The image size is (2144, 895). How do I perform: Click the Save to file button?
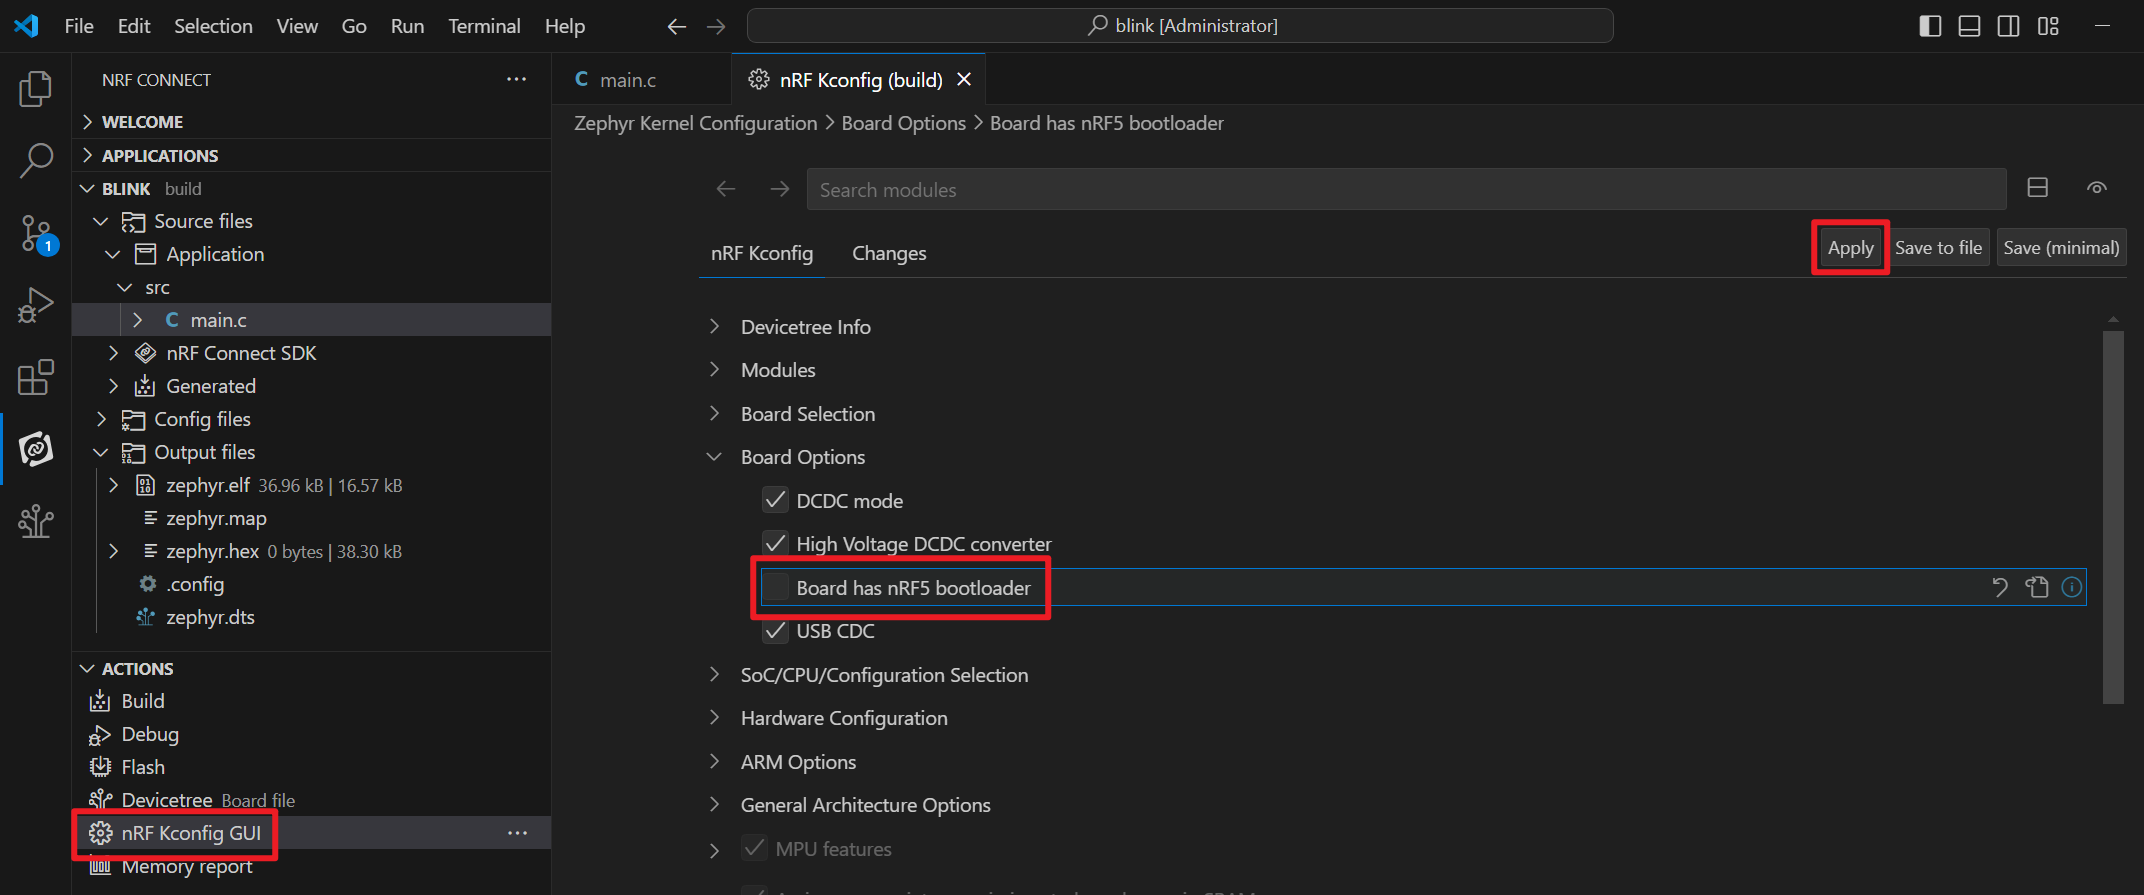tap(1938, 248)
